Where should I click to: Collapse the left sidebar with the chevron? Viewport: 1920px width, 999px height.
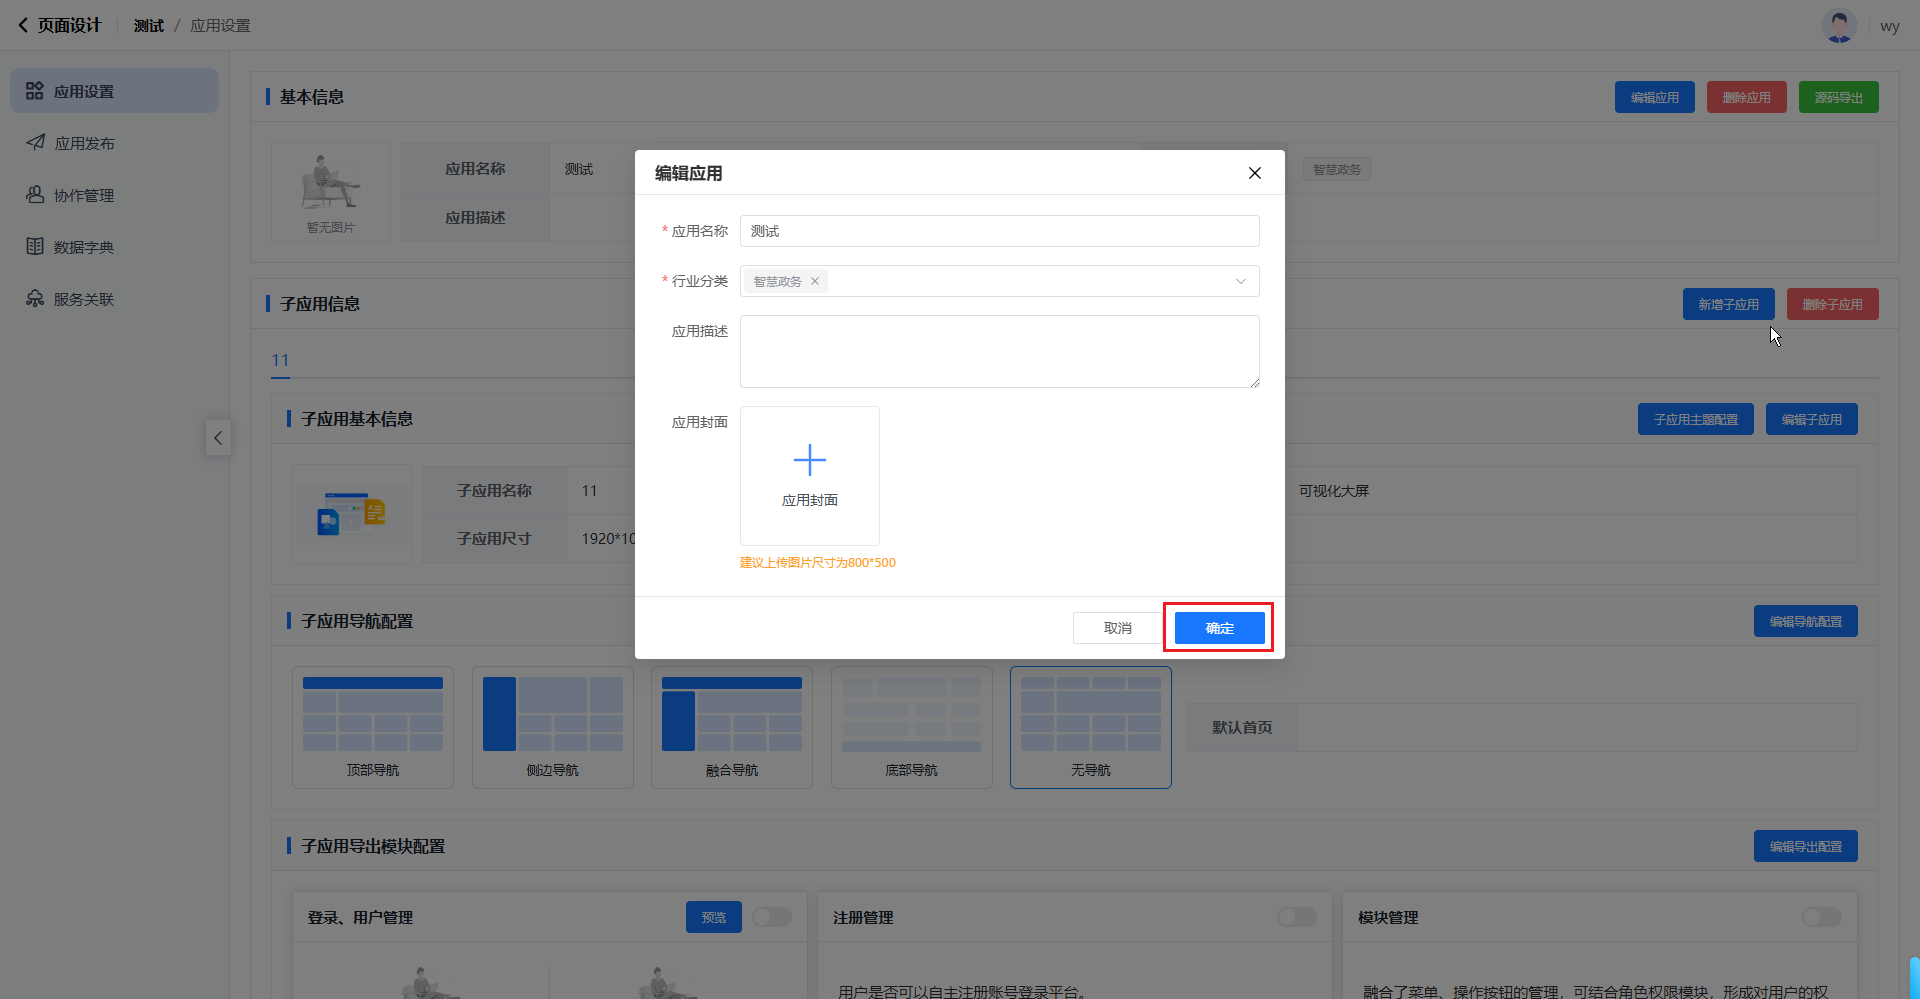pyautogui.click(x=218, y=438)
